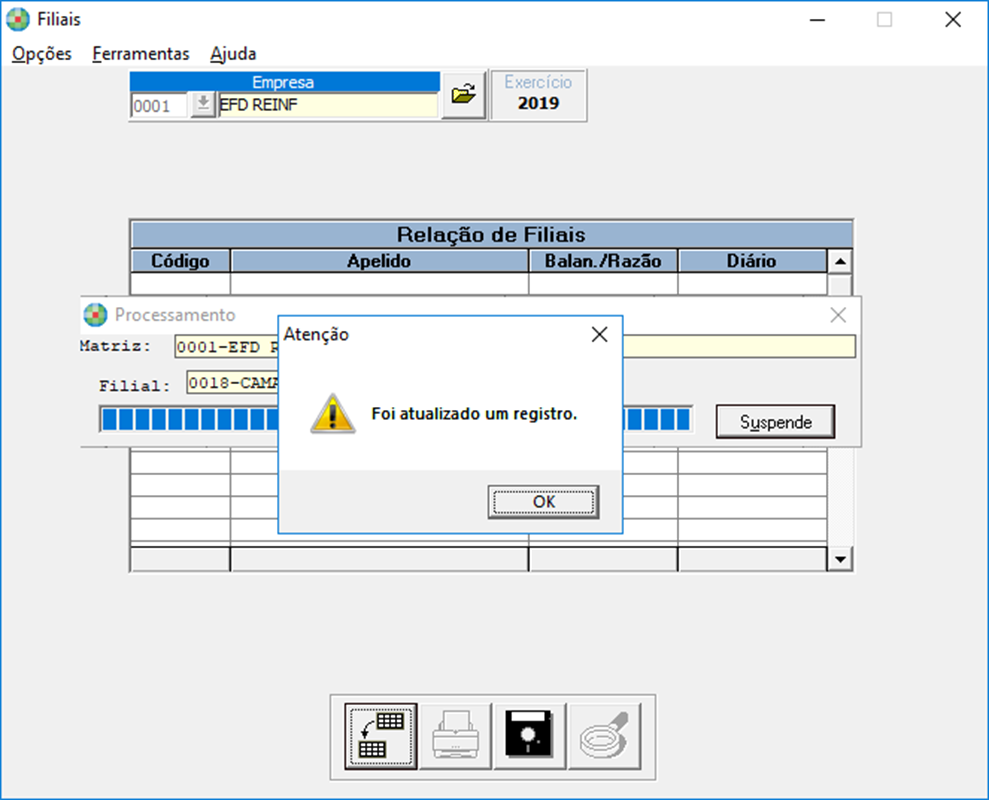This screenshot has height=800, width=989.
Task: Click the warning triangle icon in dialog
Action: pos(332,414)
